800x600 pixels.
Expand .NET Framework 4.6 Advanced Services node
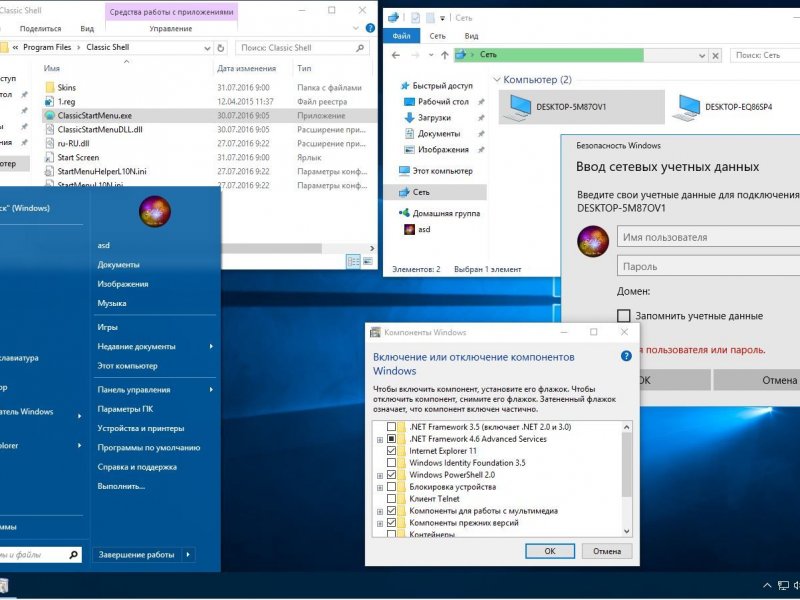(380, 439)
